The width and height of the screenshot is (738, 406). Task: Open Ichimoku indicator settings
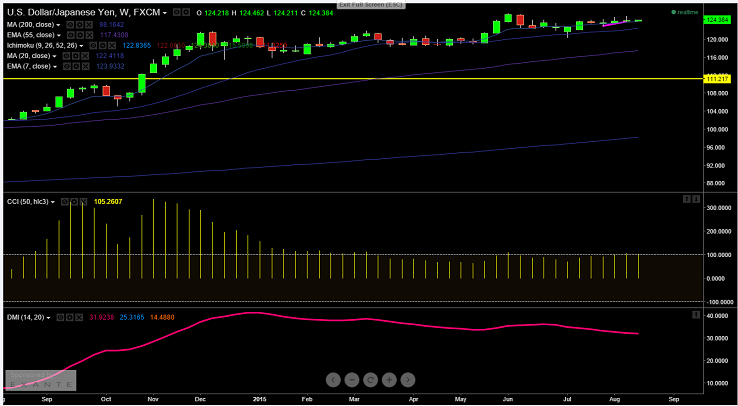[x=103, y=46]
